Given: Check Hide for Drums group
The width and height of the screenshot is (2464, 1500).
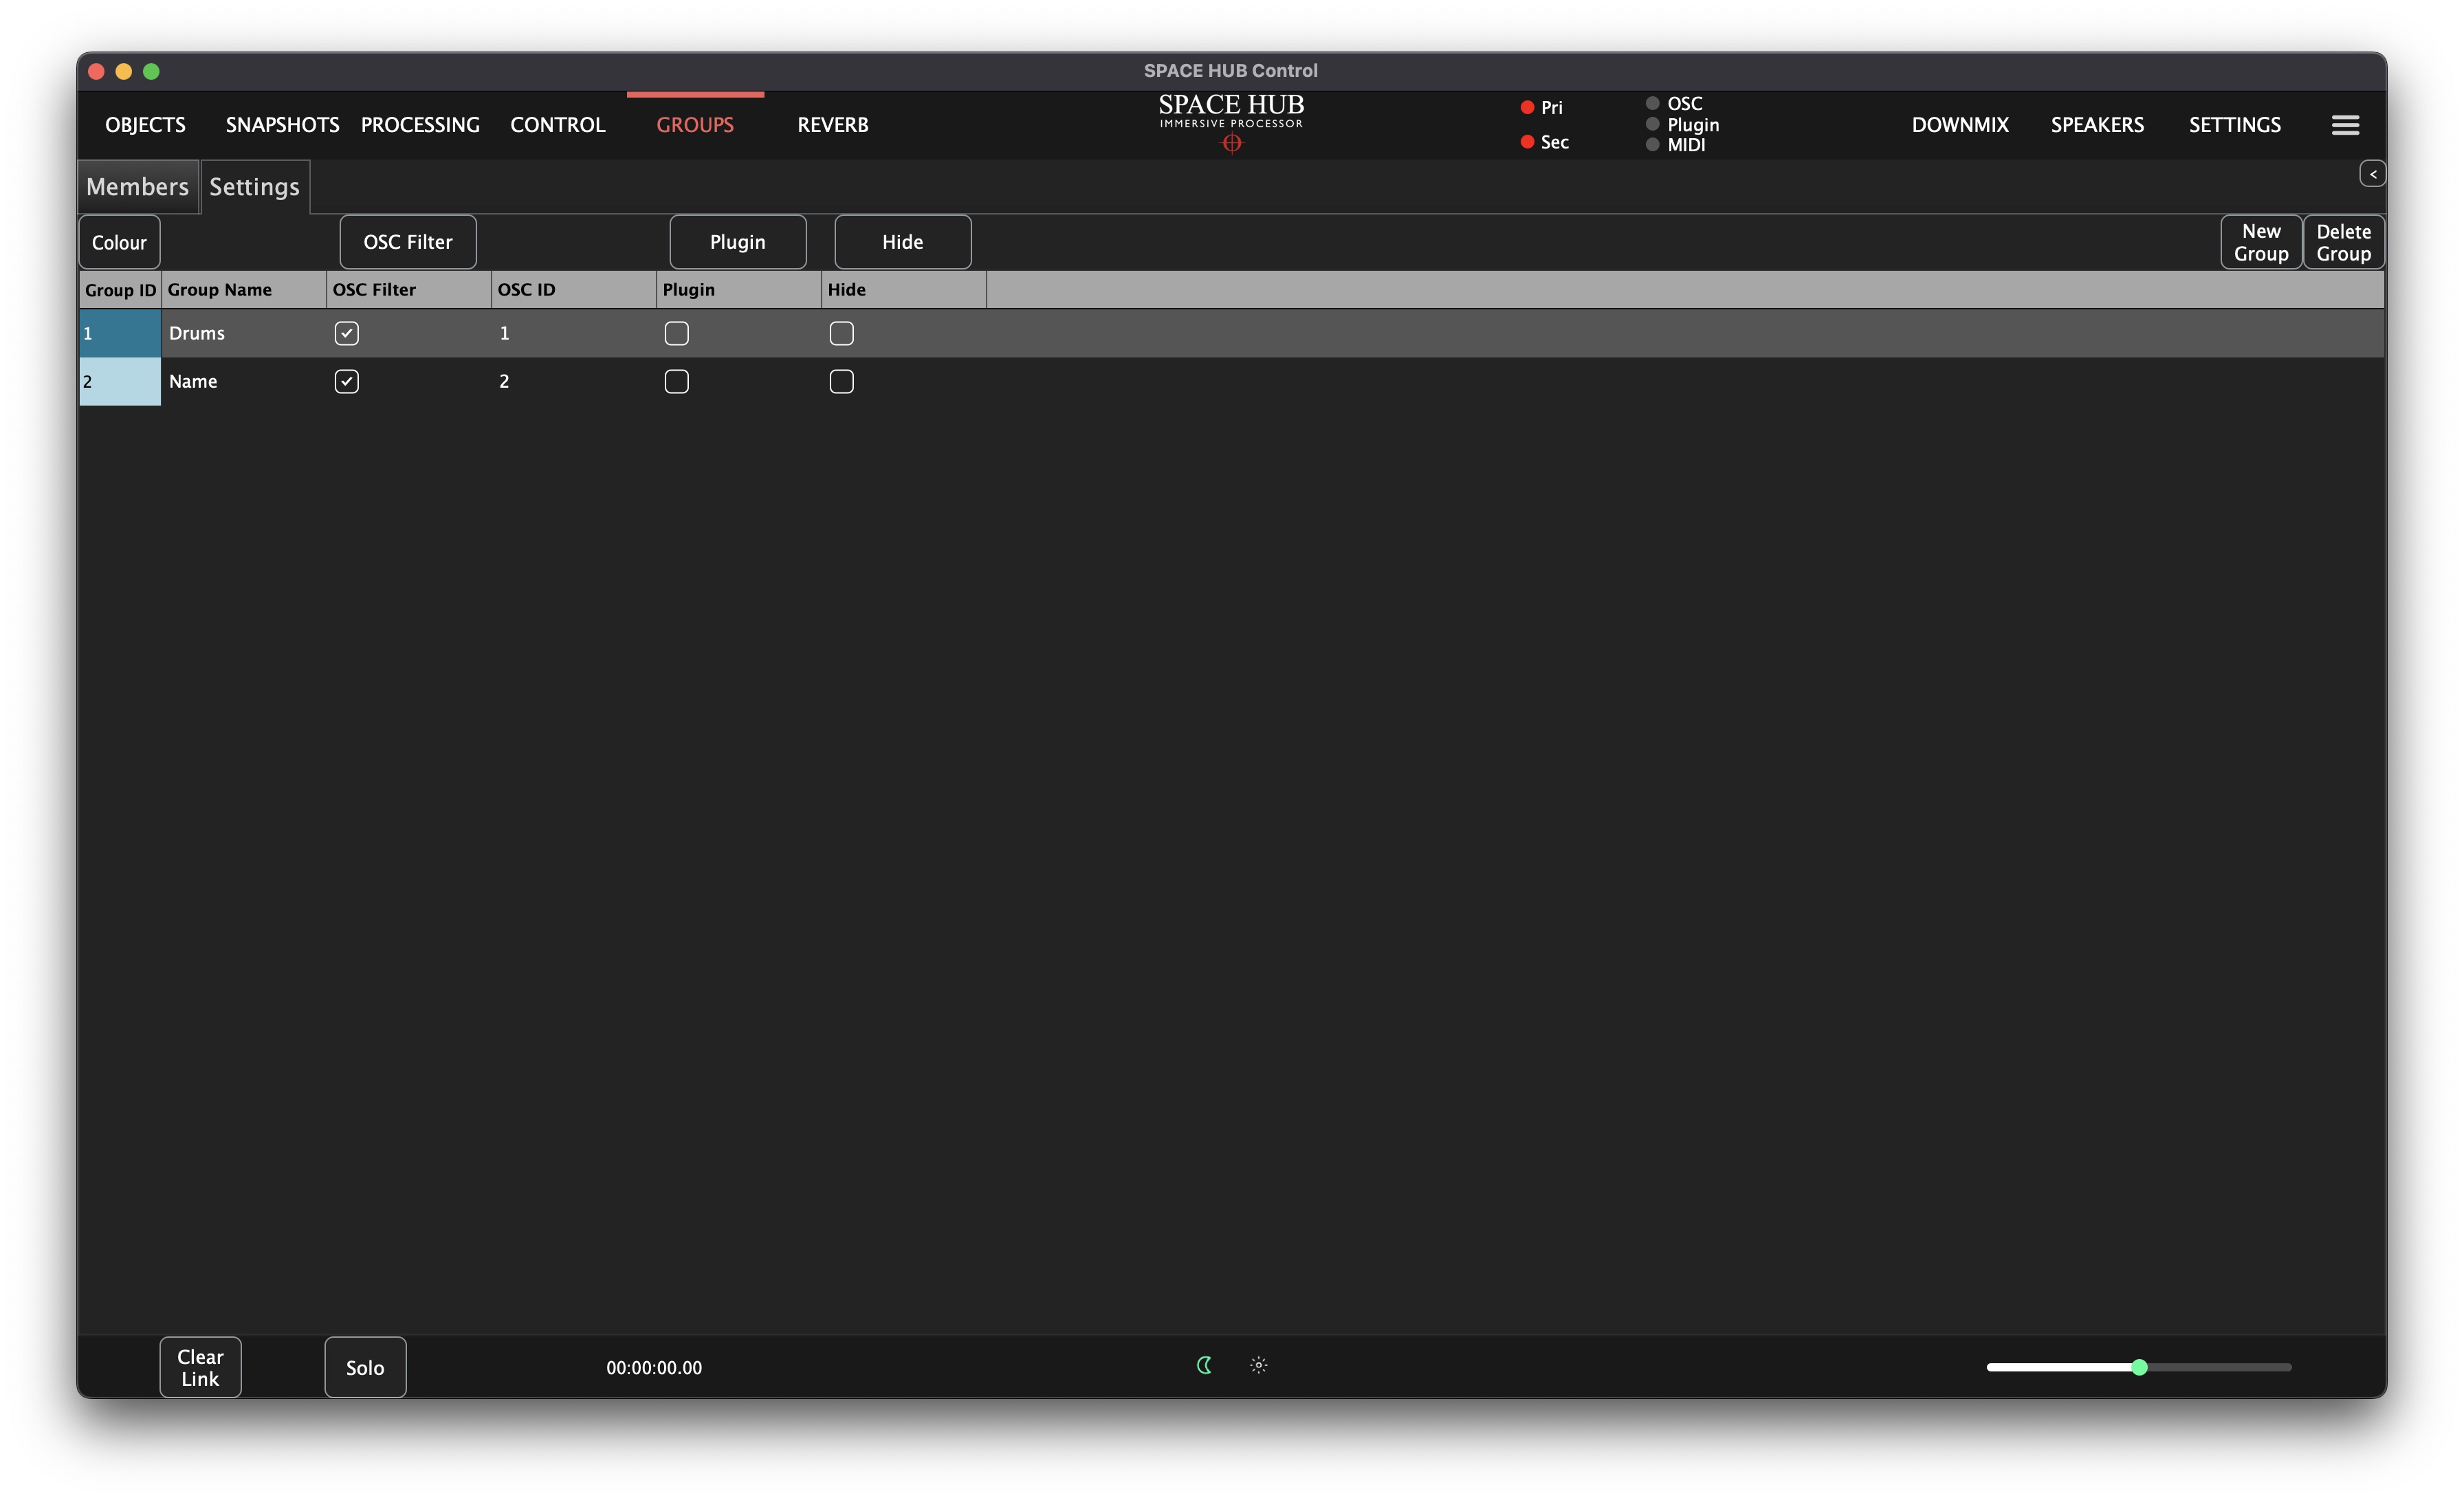Looking at the screenshot, I should coord(841,333).
